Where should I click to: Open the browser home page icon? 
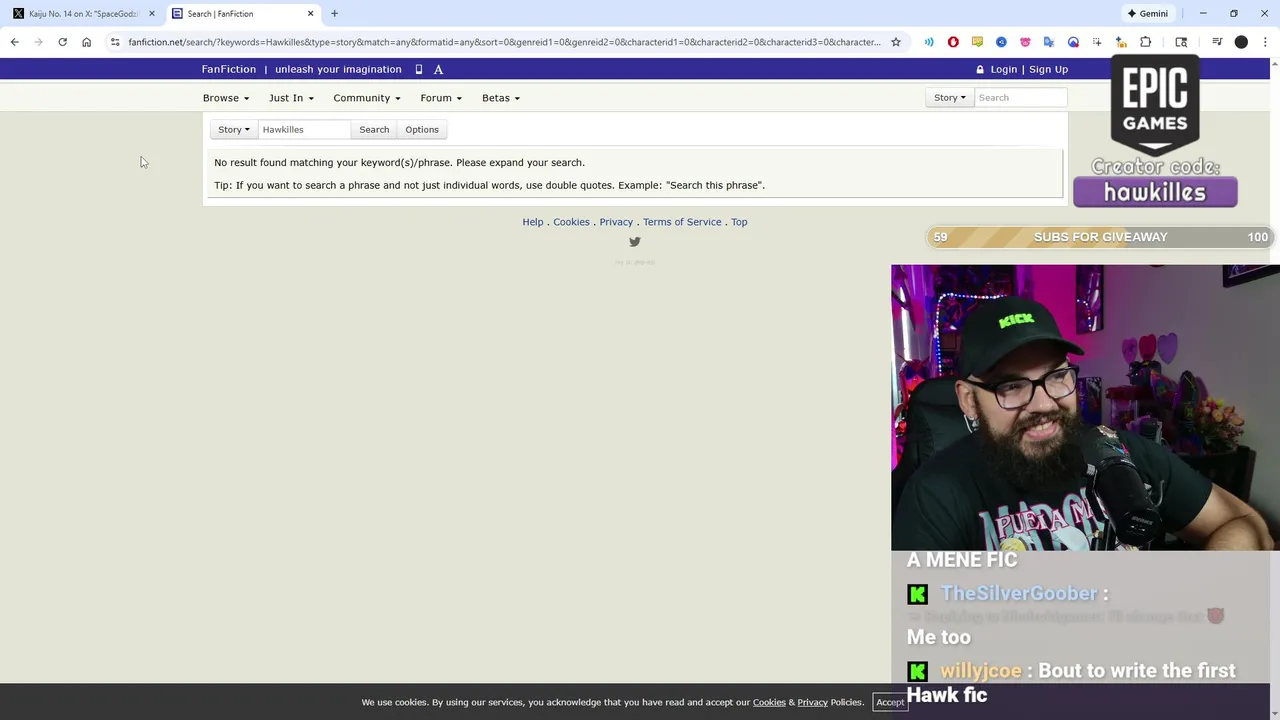pyautogui.click(x=87, y=42)
